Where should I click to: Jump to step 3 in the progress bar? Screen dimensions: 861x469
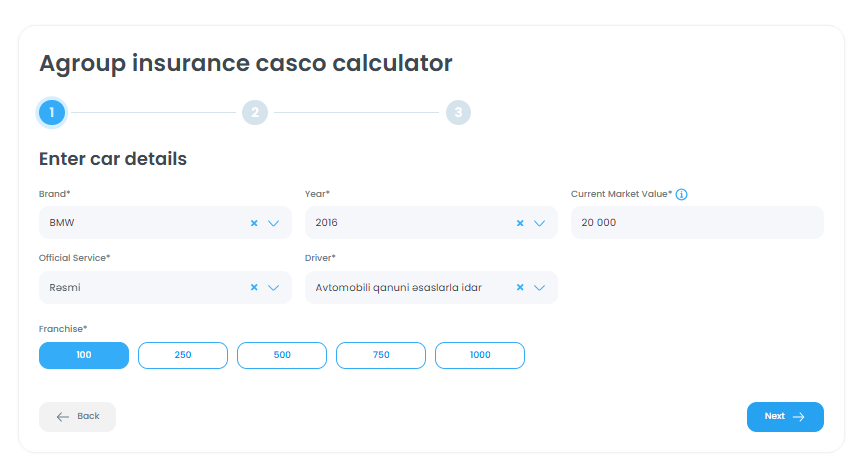coord(458,112)
